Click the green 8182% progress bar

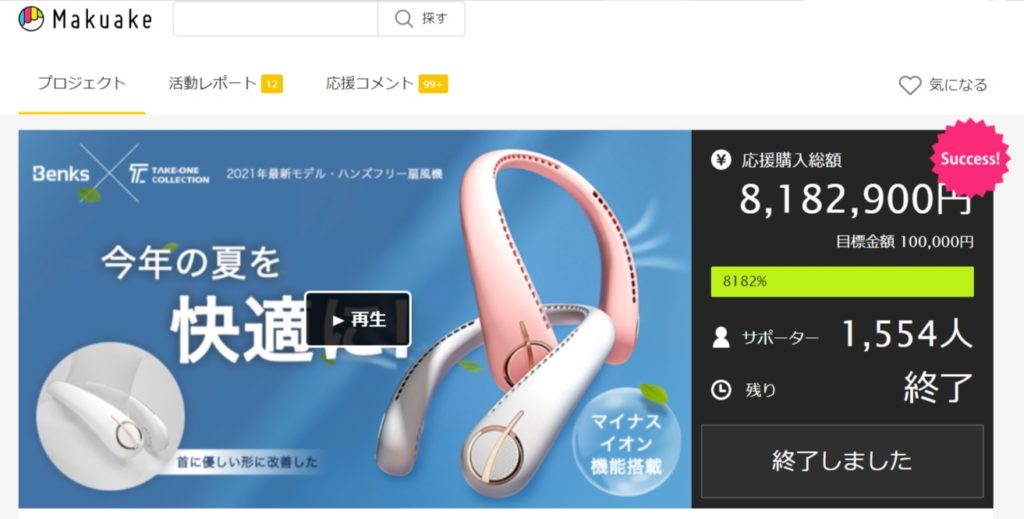tap(842, 281)
